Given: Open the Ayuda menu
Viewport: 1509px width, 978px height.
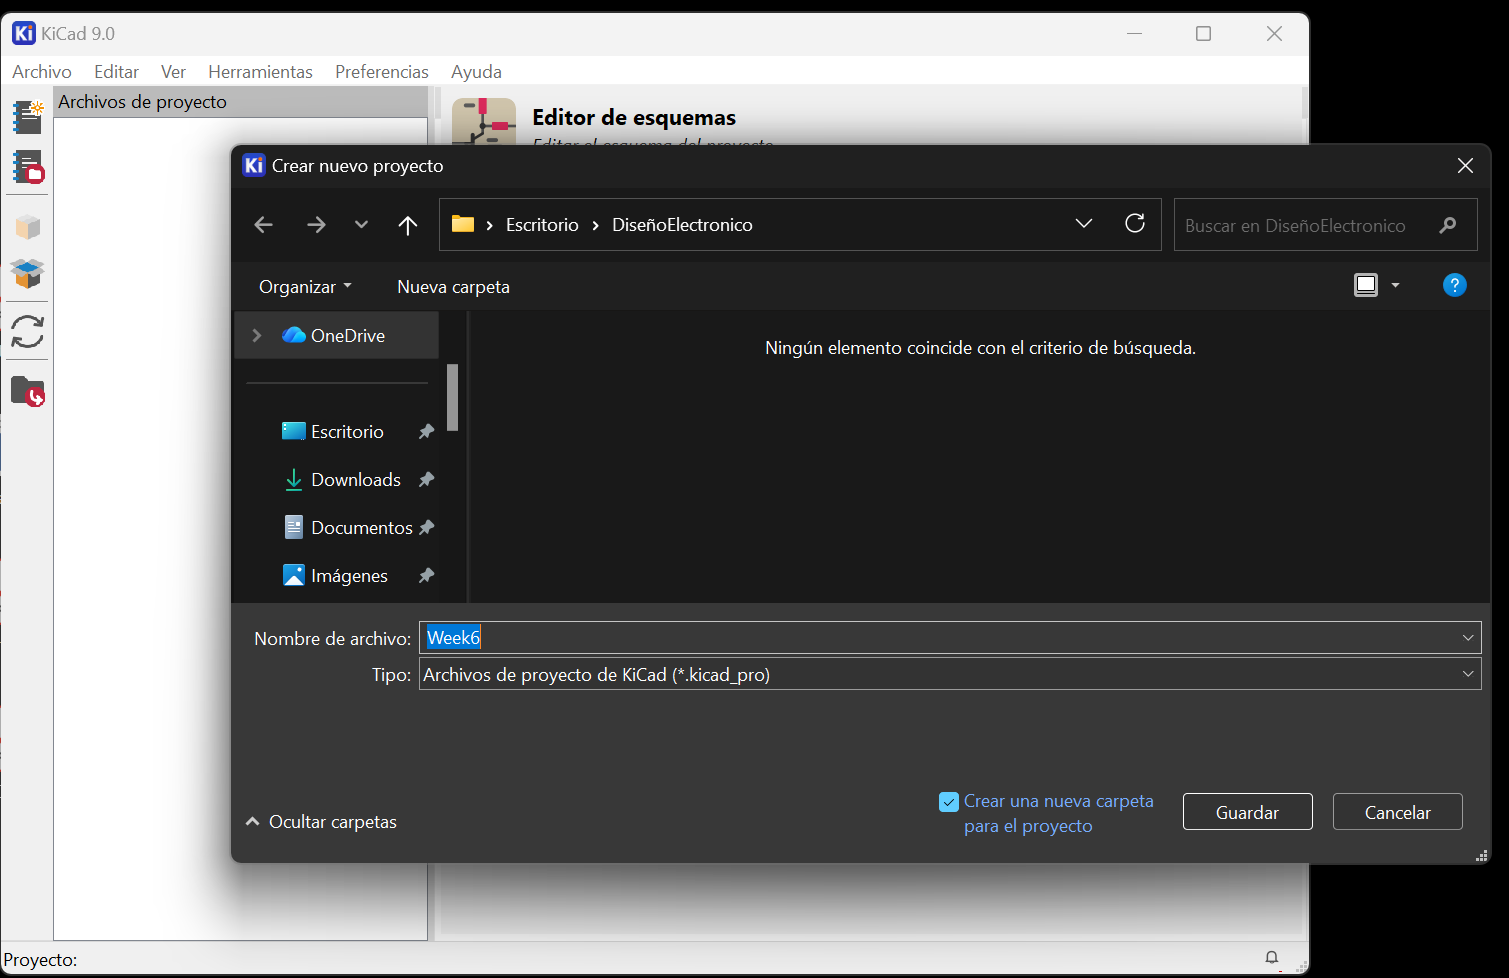Looking at the screenshot, I should (476, 72).
